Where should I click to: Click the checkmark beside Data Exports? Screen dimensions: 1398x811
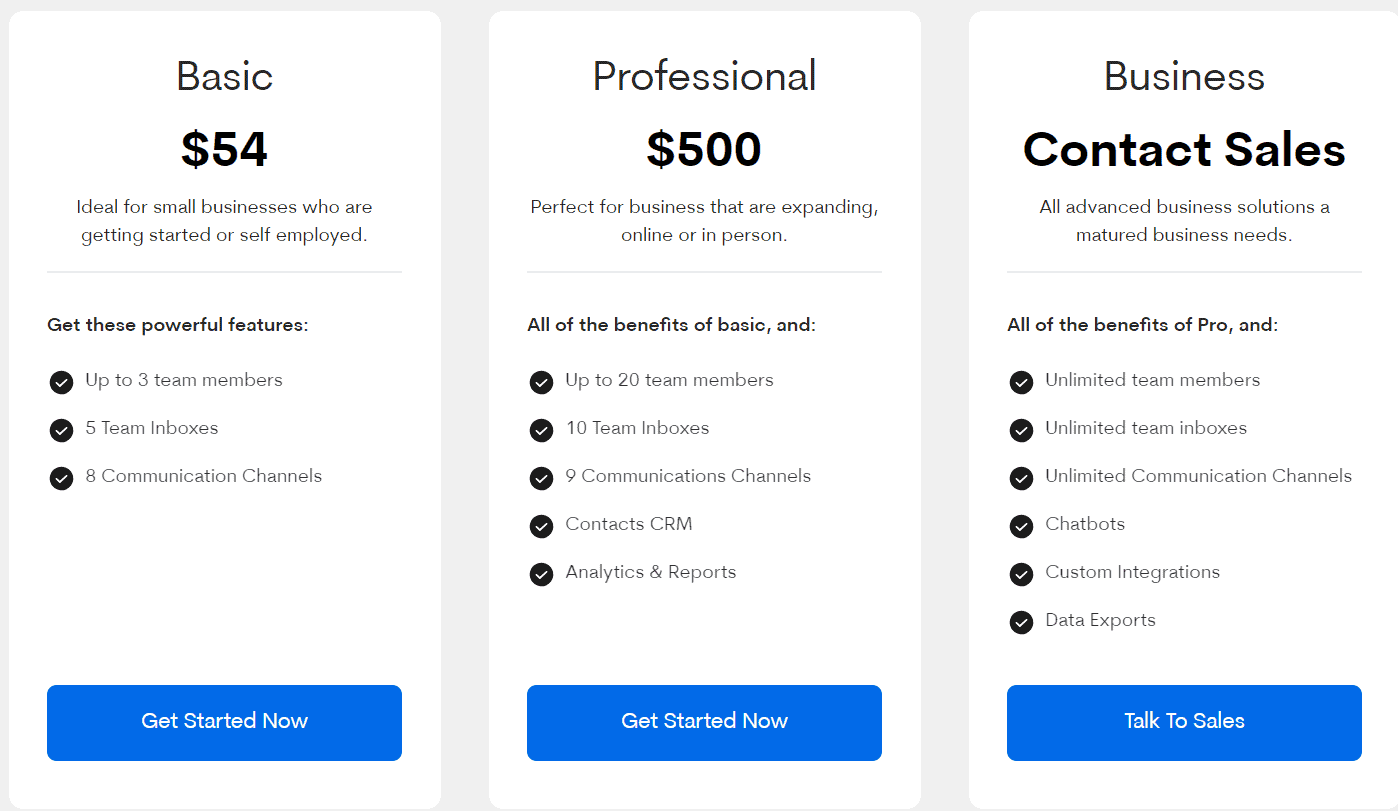click(1021, 622)
